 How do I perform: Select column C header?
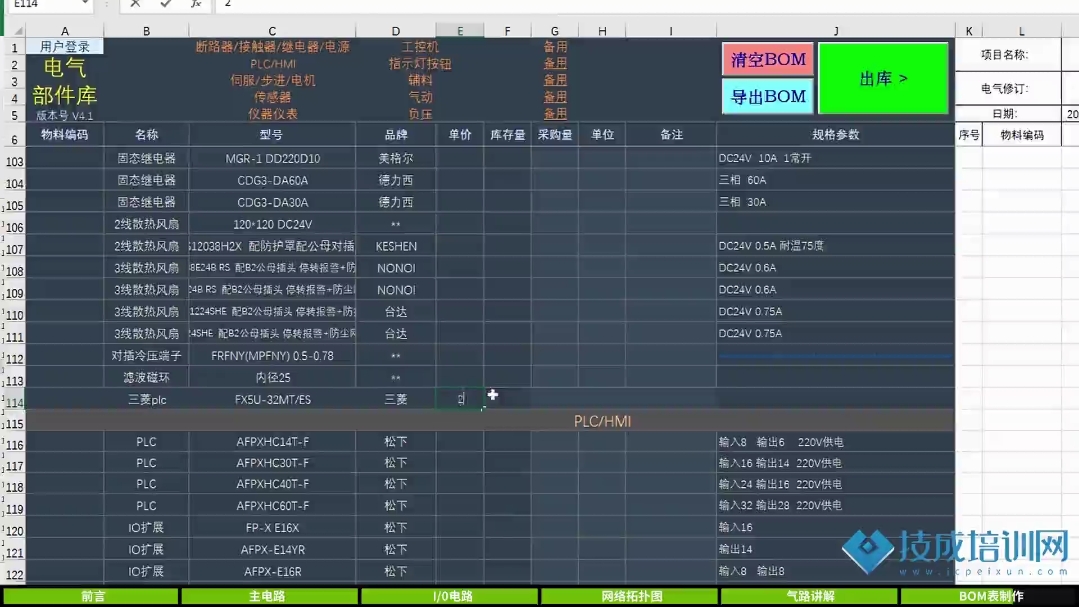(272, 31)
